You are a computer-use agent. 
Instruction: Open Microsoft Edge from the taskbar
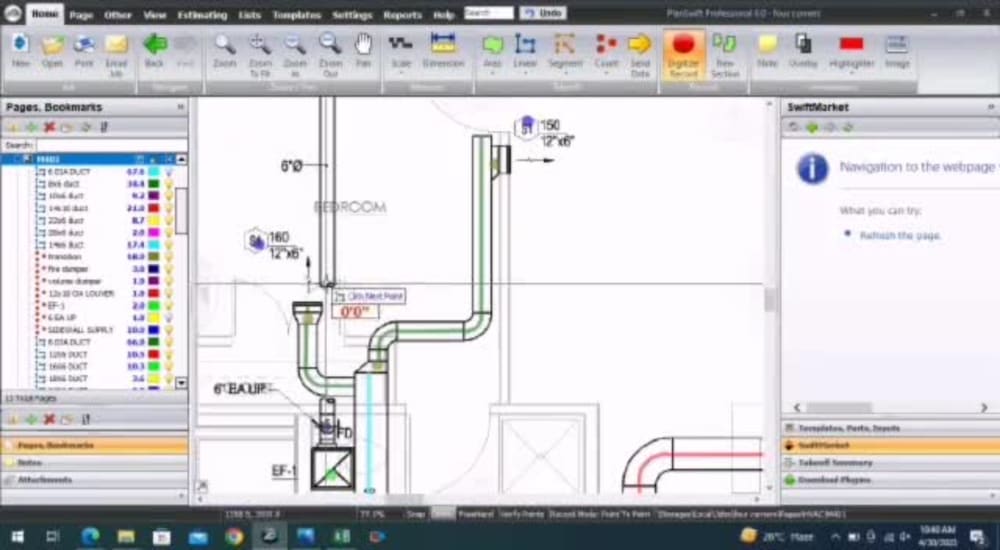[90, 537]
